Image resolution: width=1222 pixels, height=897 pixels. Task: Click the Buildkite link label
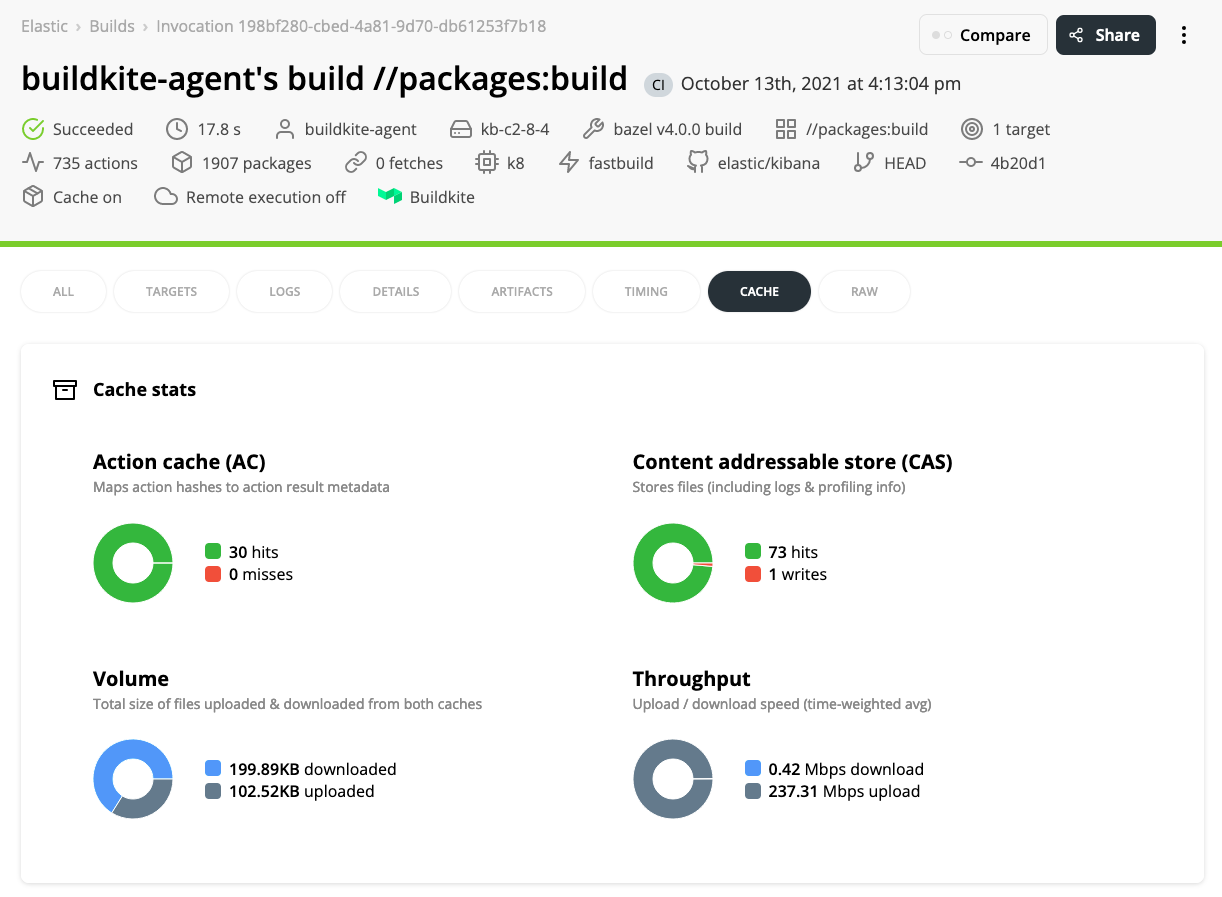[x=442, y=197]
